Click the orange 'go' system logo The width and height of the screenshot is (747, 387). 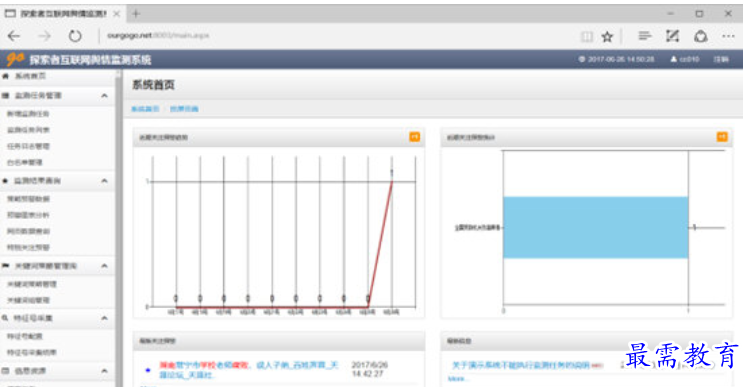tap(15, 59)
